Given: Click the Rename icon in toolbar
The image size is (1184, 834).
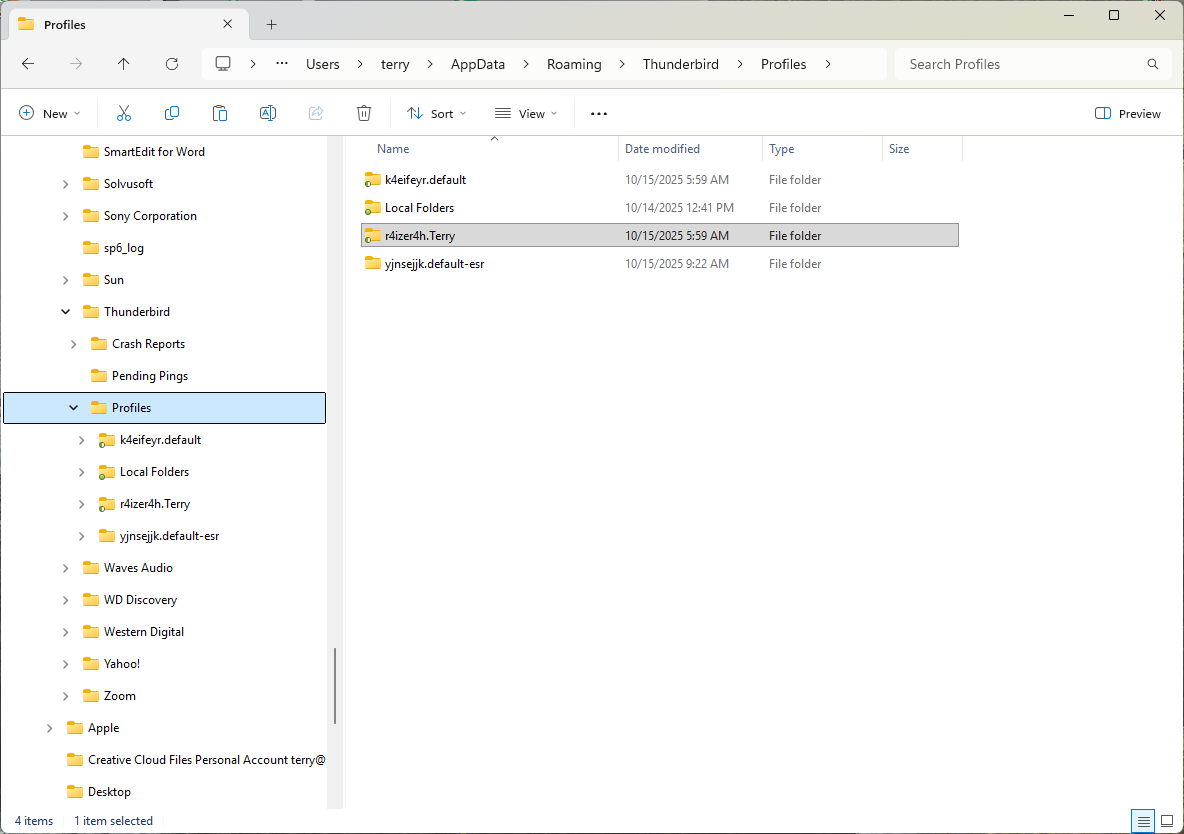Looking at the screenshot, I should (268, 114).
